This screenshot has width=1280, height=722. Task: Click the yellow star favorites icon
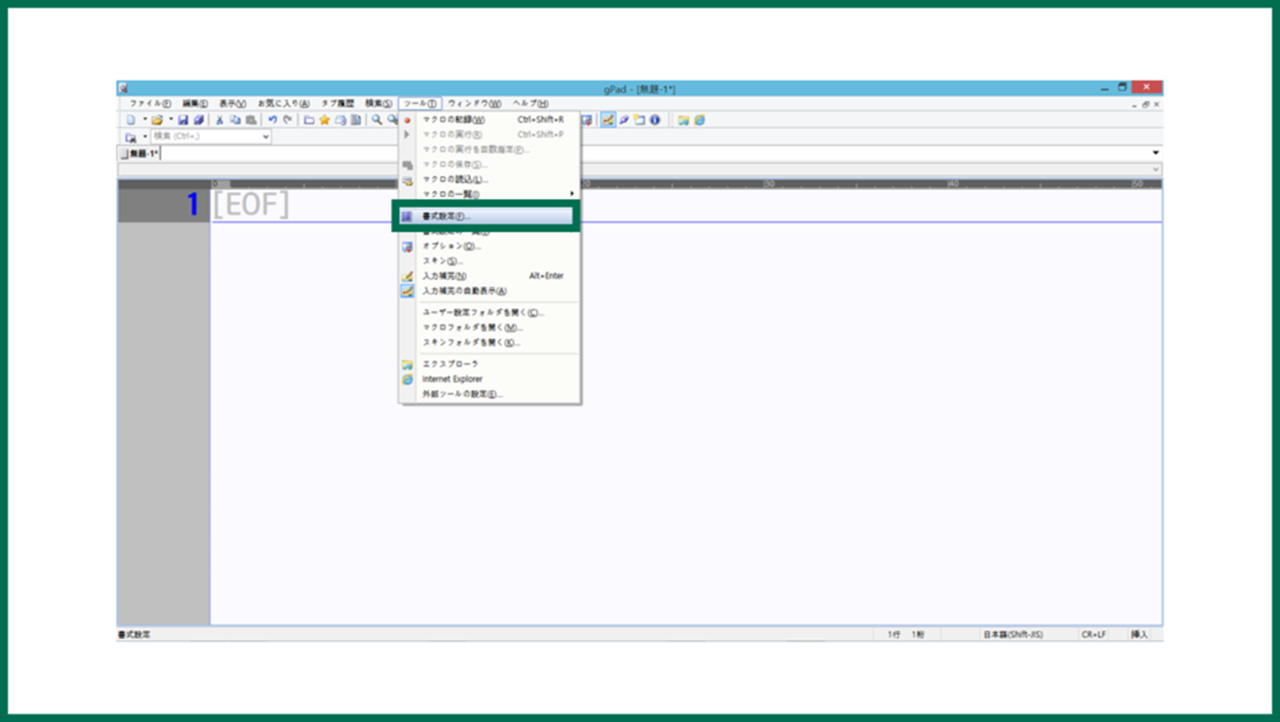(325, 120)
